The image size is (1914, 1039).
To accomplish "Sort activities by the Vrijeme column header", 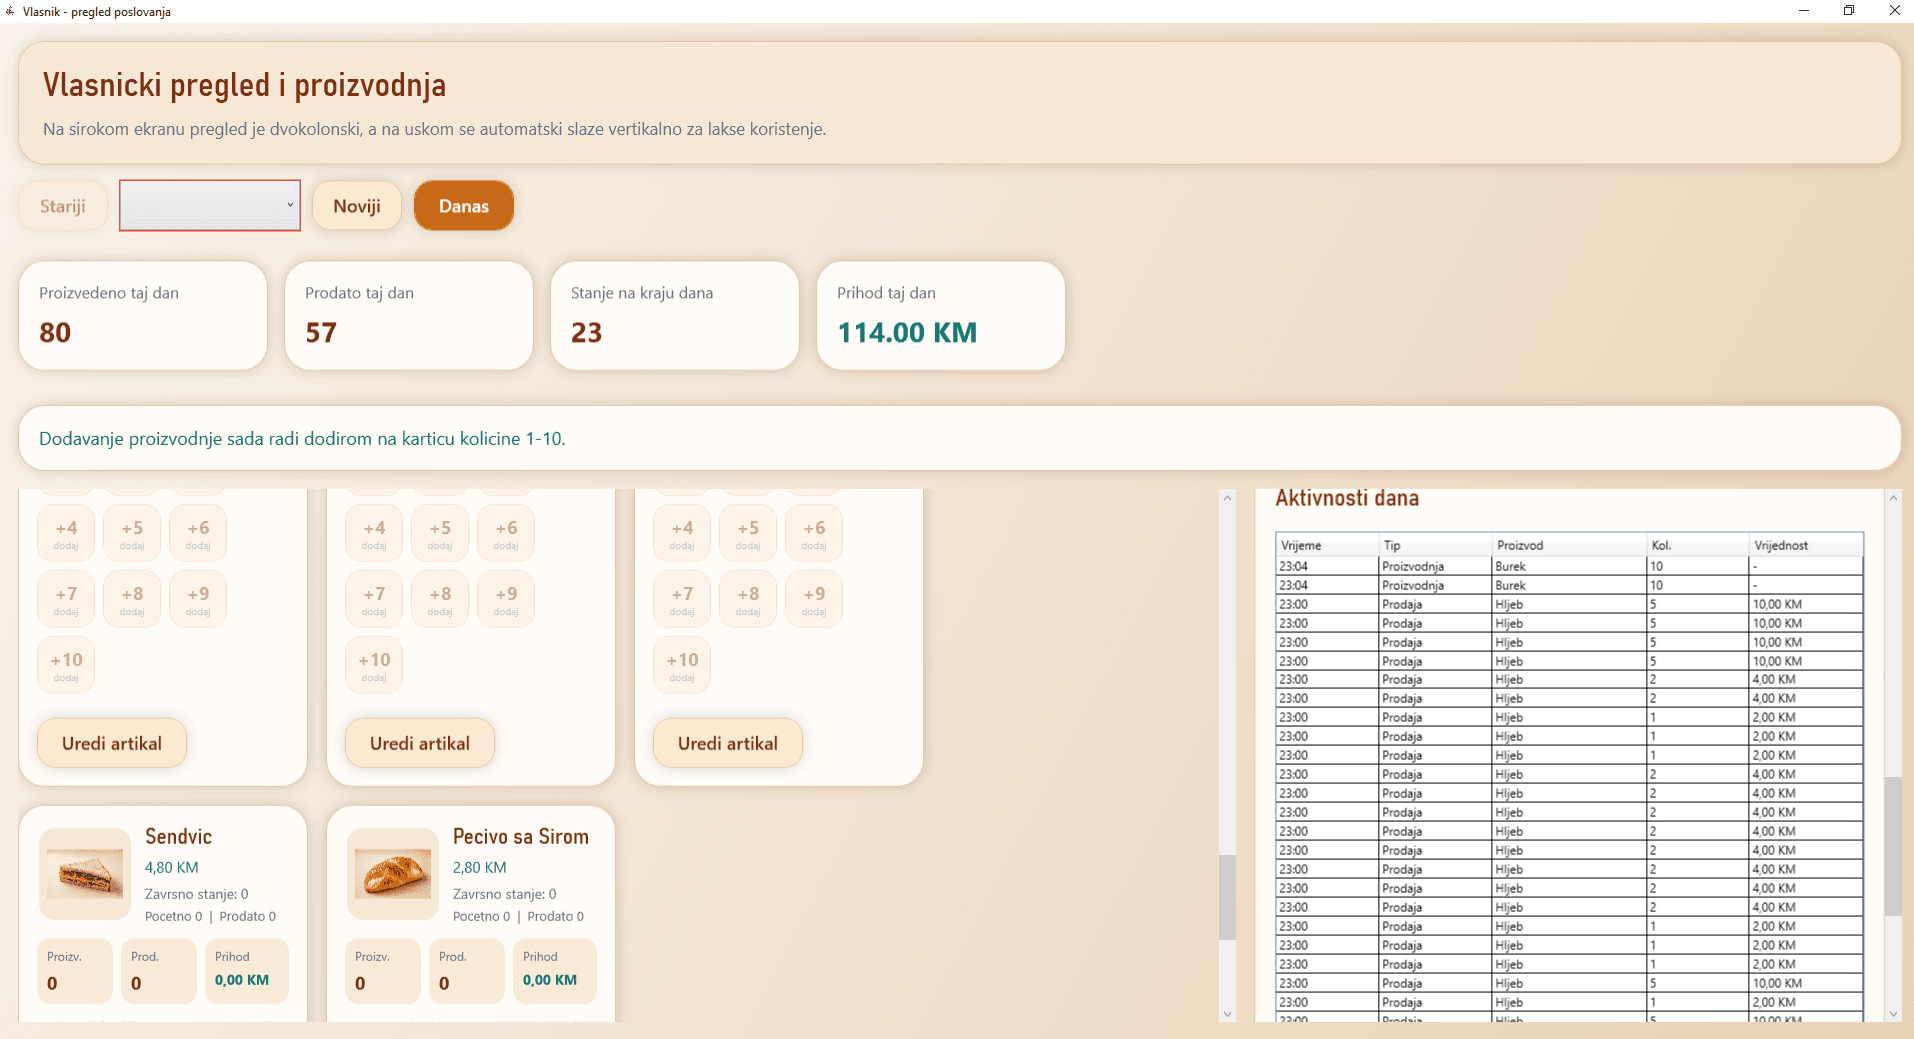I will (x=1327, y=545).
